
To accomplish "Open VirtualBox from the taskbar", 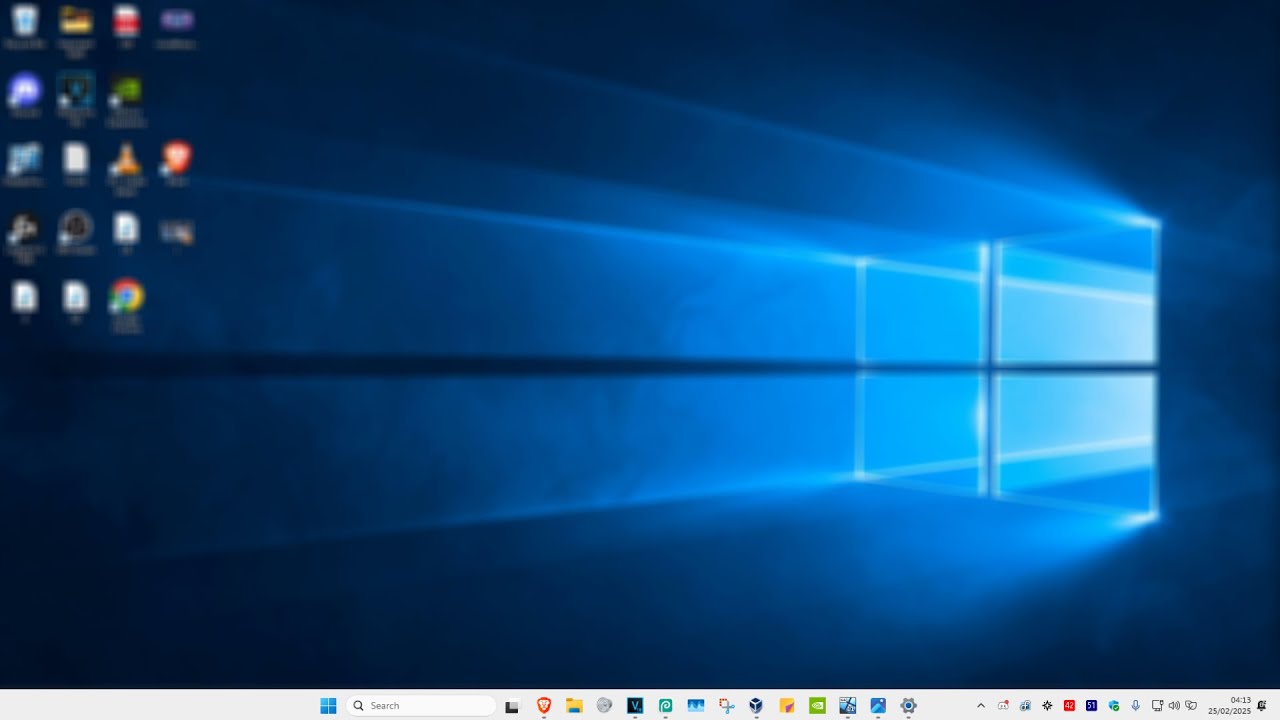I will [x=756, y=706].
